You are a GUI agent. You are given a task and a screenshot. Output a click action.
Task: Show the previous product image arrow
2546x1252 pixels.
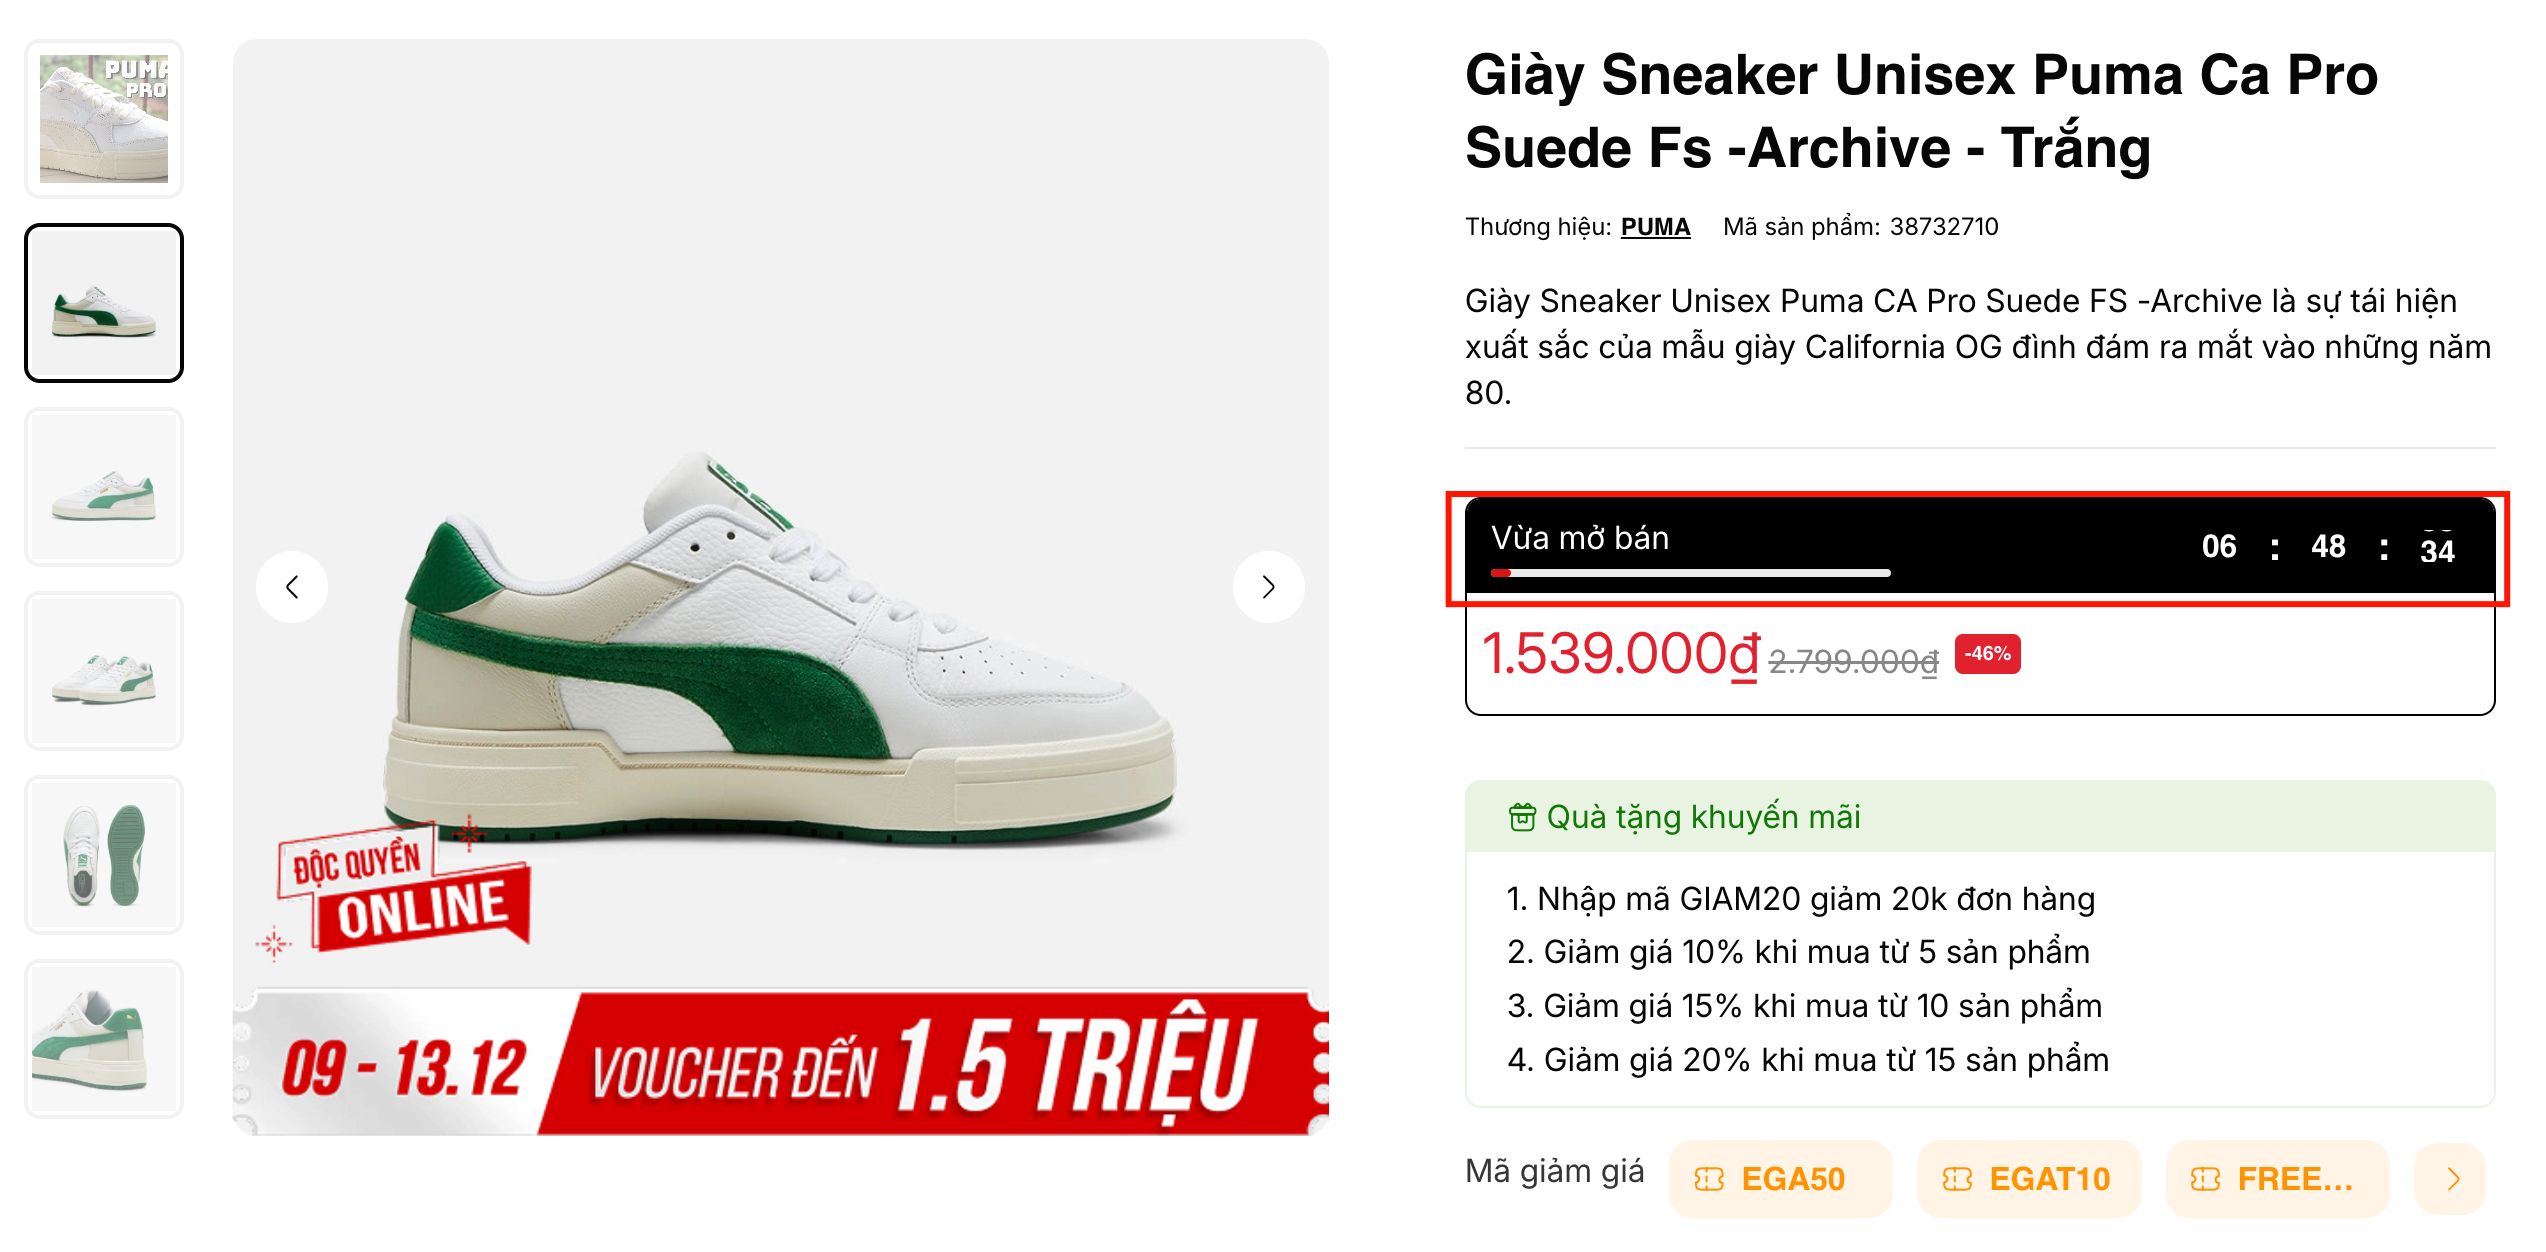coord(292,587)
